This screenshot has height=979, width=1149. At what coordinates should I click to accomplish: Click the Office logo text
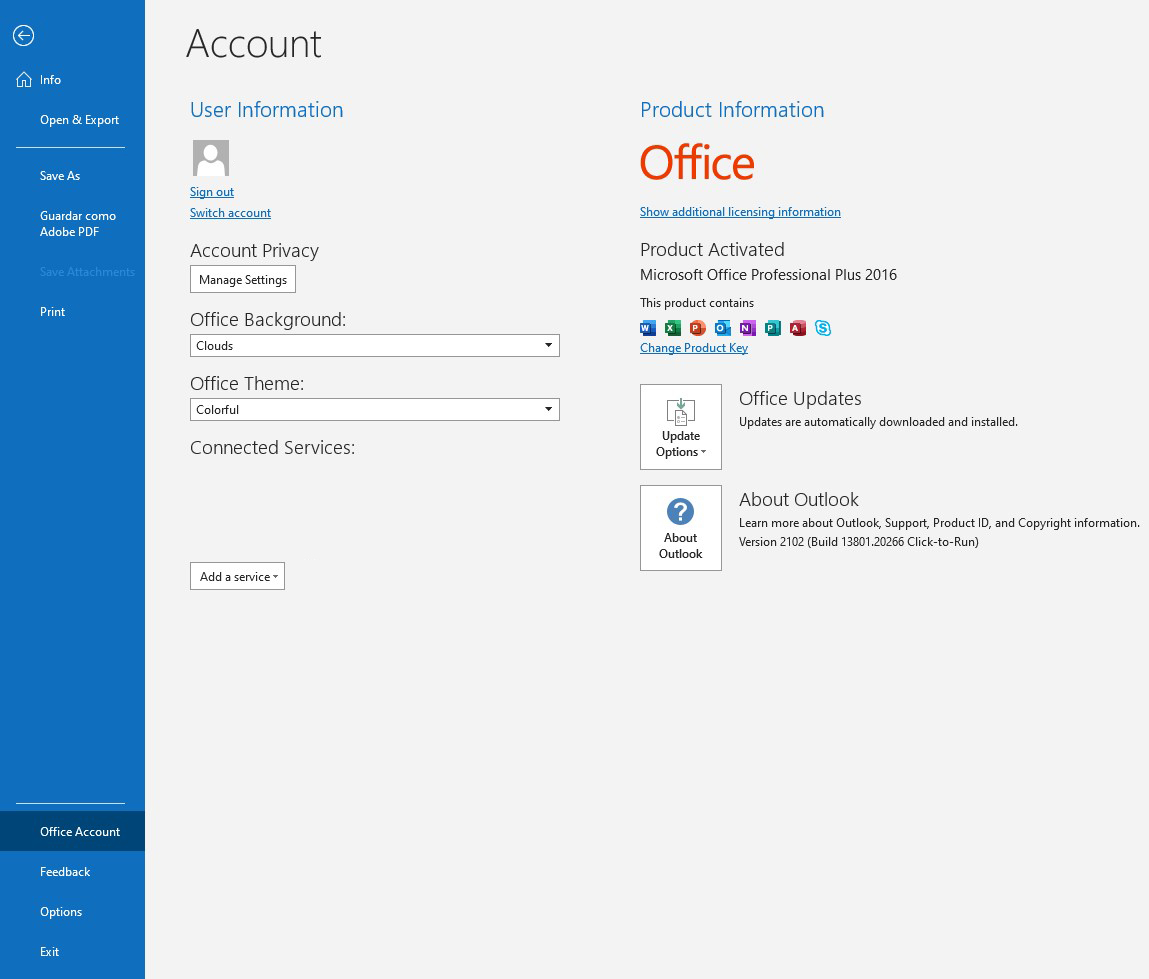click(697, 163)
